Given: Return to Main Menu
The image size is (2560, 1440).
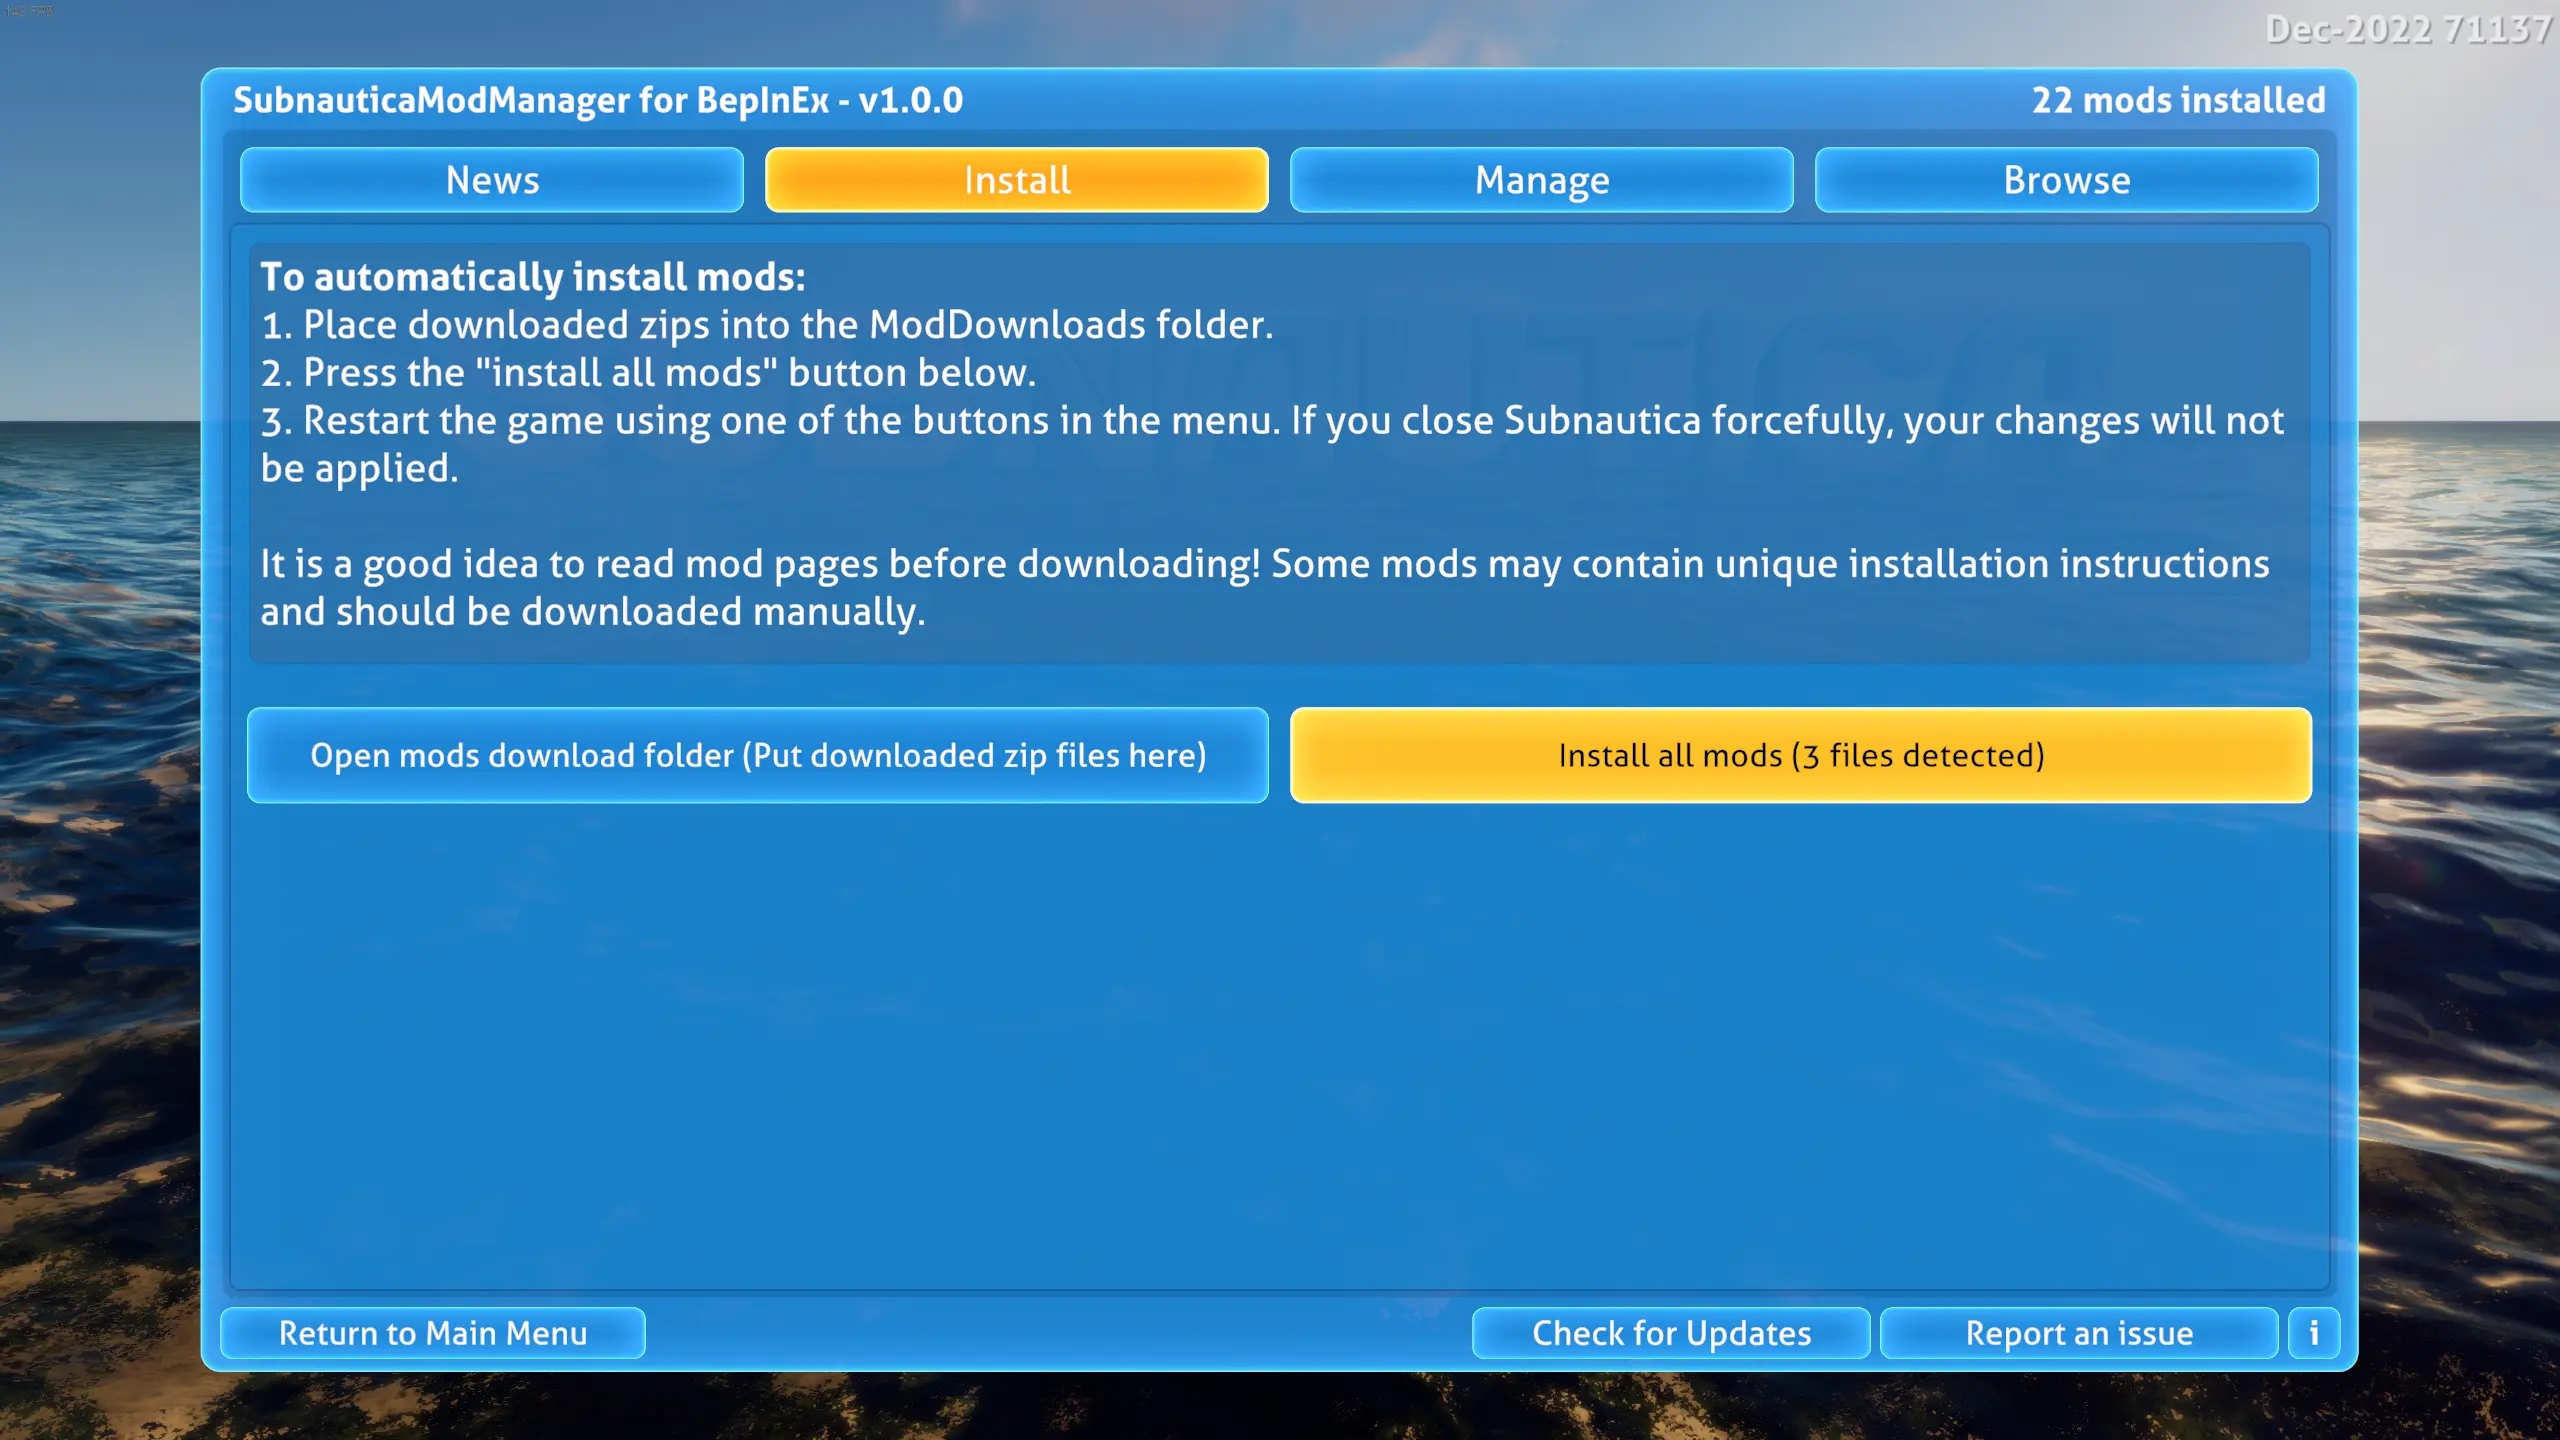Looking at the screenshot, I should click(433, 1333).
